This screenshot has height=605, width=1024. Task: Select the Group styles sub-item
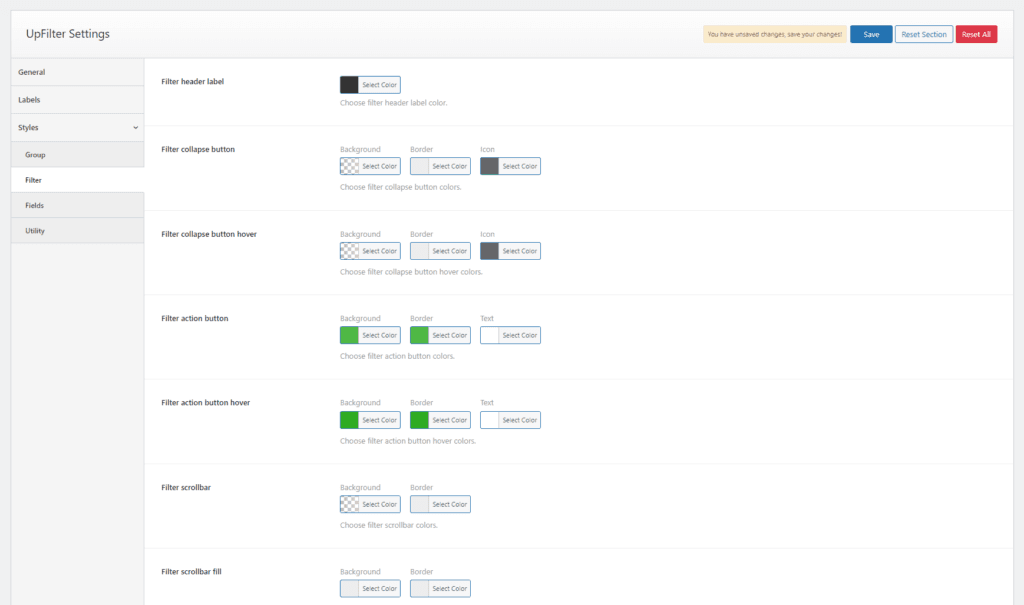click(35, 155)
